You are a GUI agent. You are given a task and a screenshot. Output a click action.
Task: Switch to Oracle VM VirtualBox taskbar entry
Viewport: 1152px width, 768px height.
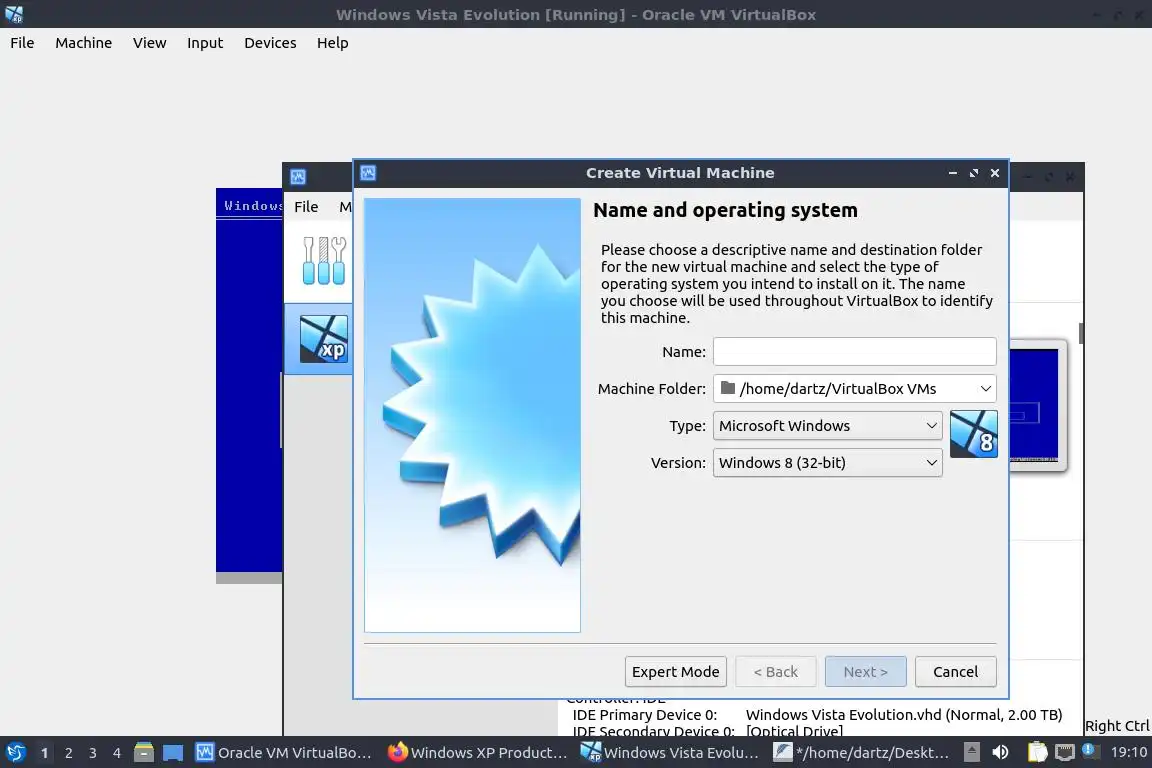pos(284,753)
